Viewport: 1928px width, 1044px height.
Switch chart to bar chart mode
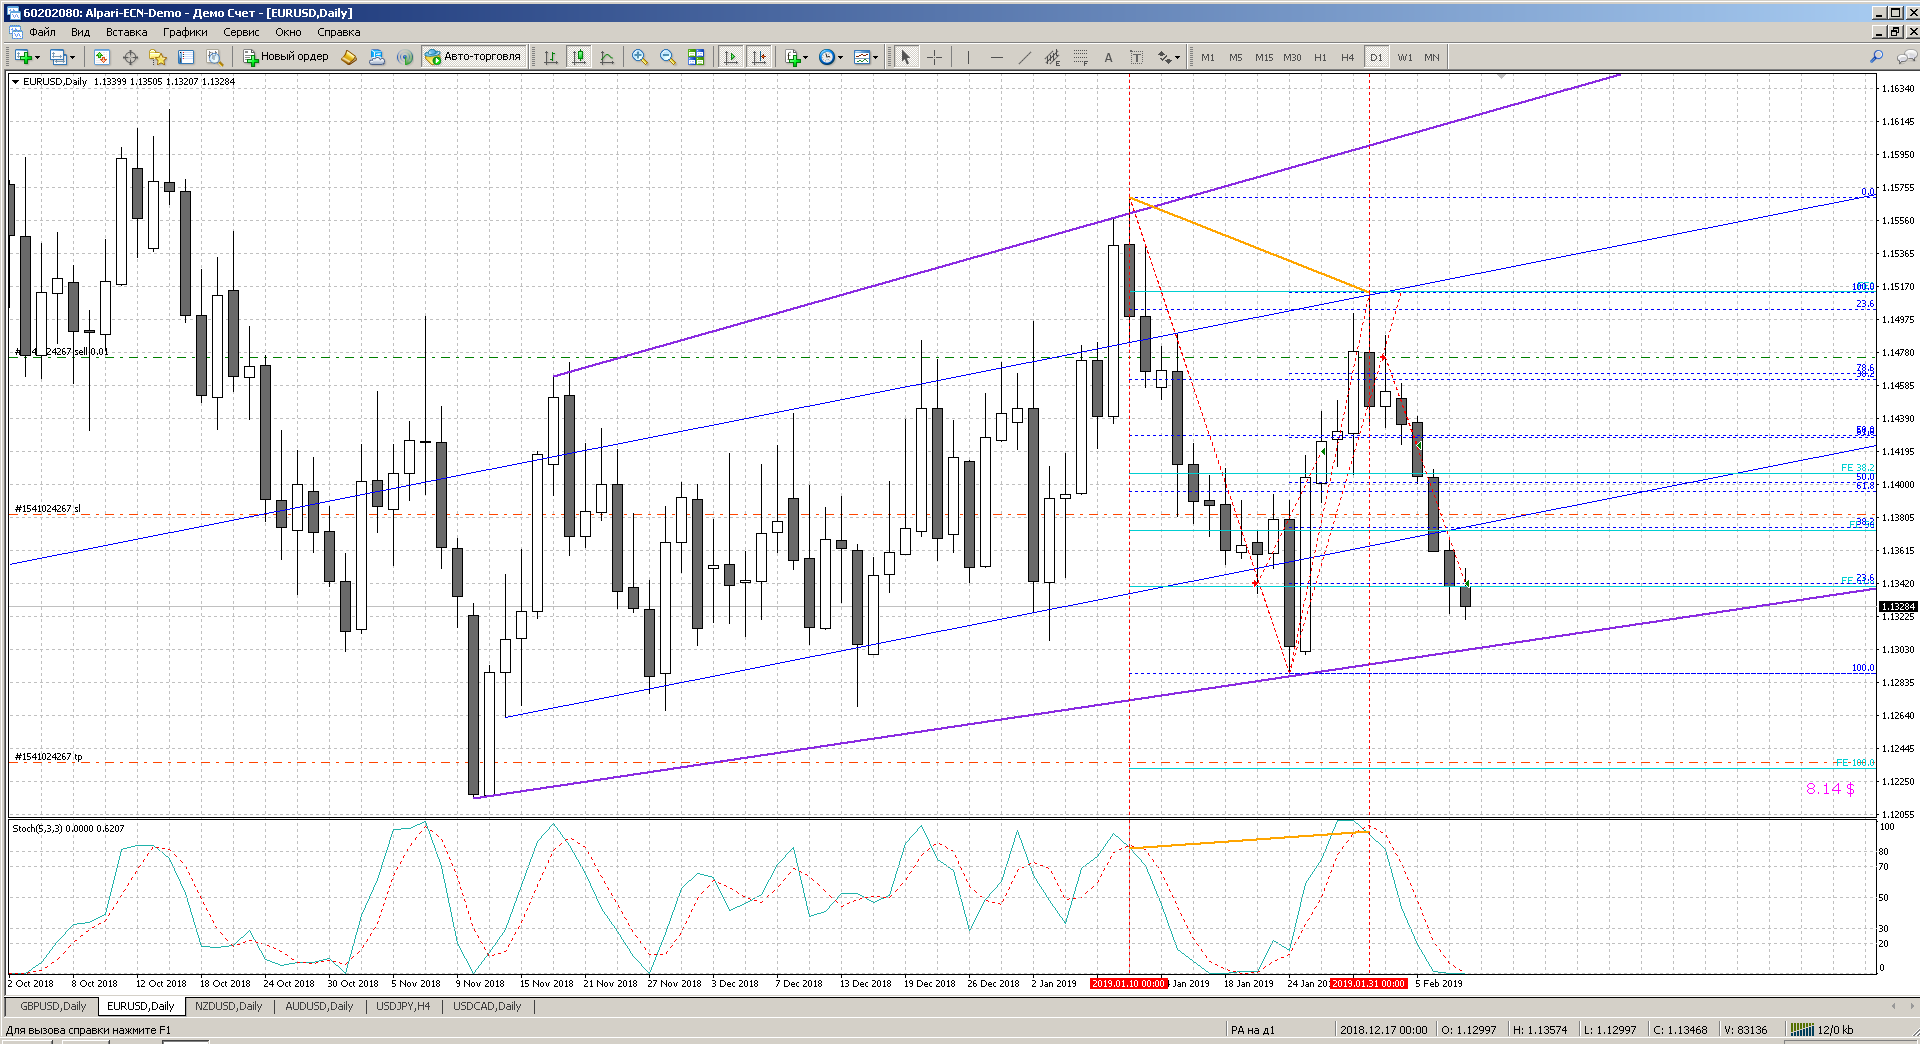tap(551, 57)
